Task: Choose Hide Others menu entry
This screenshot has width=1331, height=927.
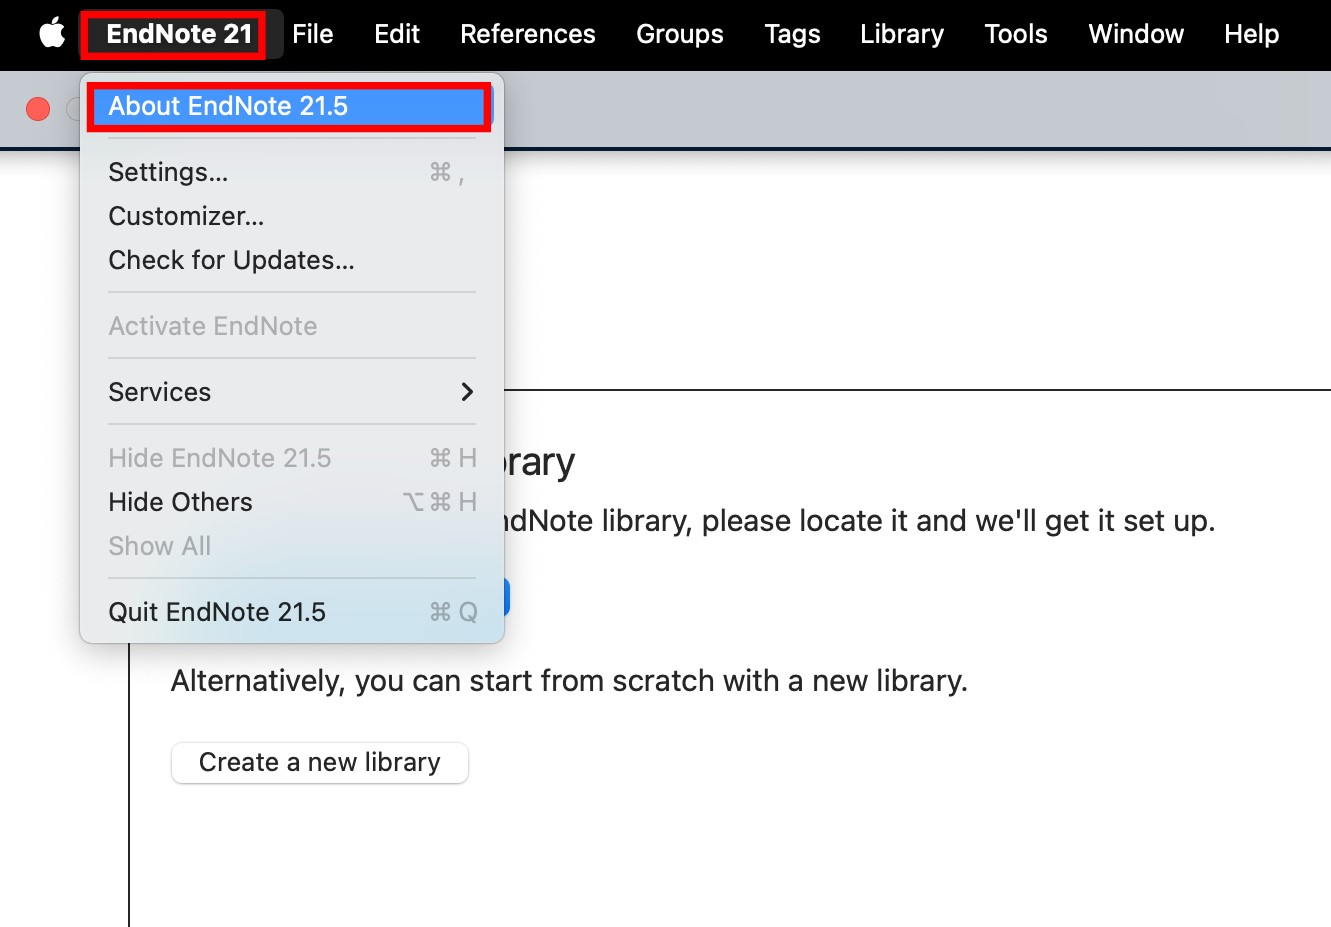Action: [x=180, y=502]
